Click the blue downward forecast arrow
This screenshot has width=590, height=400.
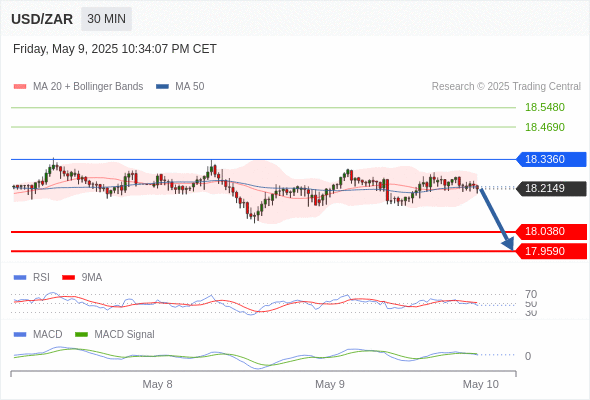pos(497,219)
